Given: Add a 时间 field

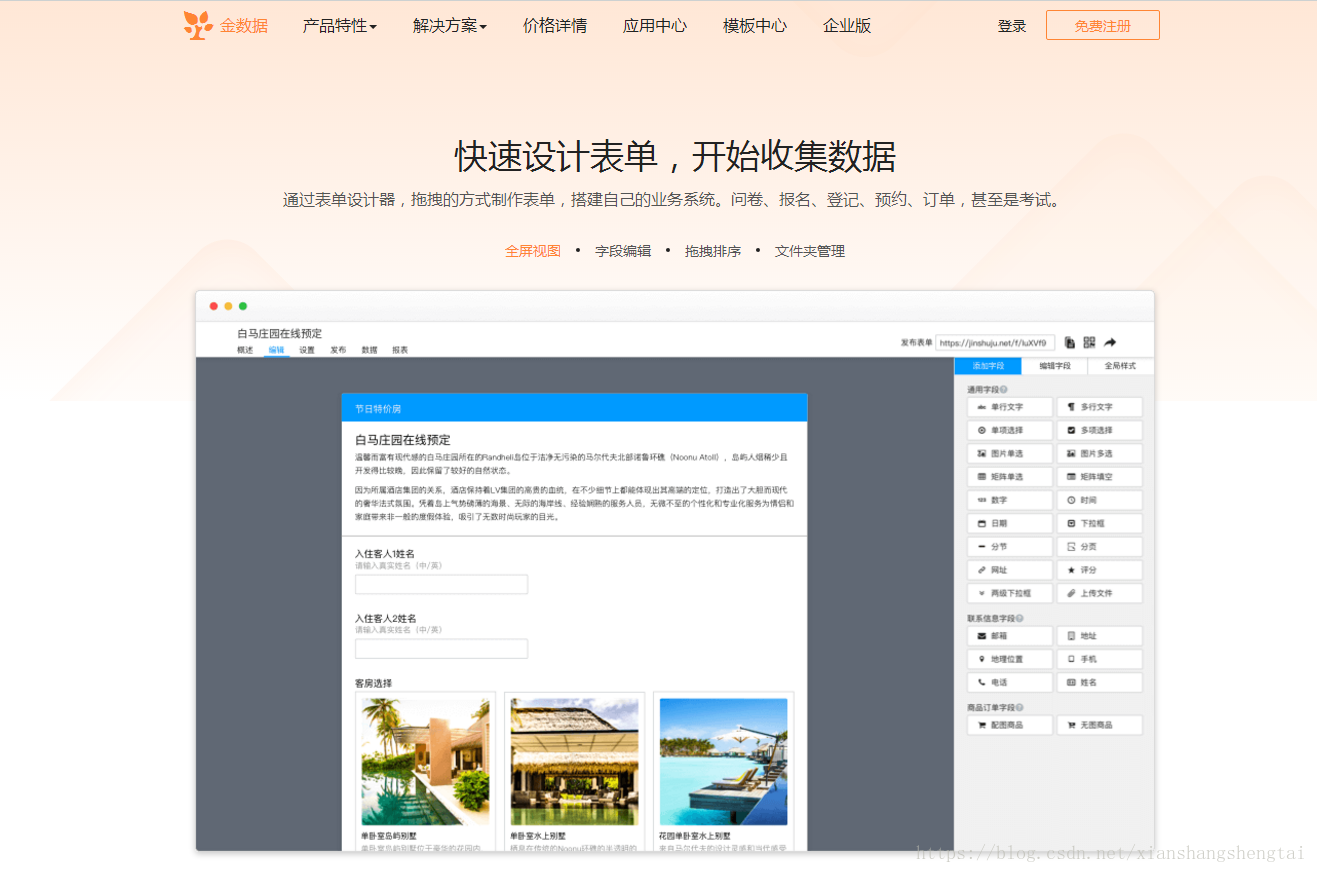Looking at the screenshot, I should 1099,500.
